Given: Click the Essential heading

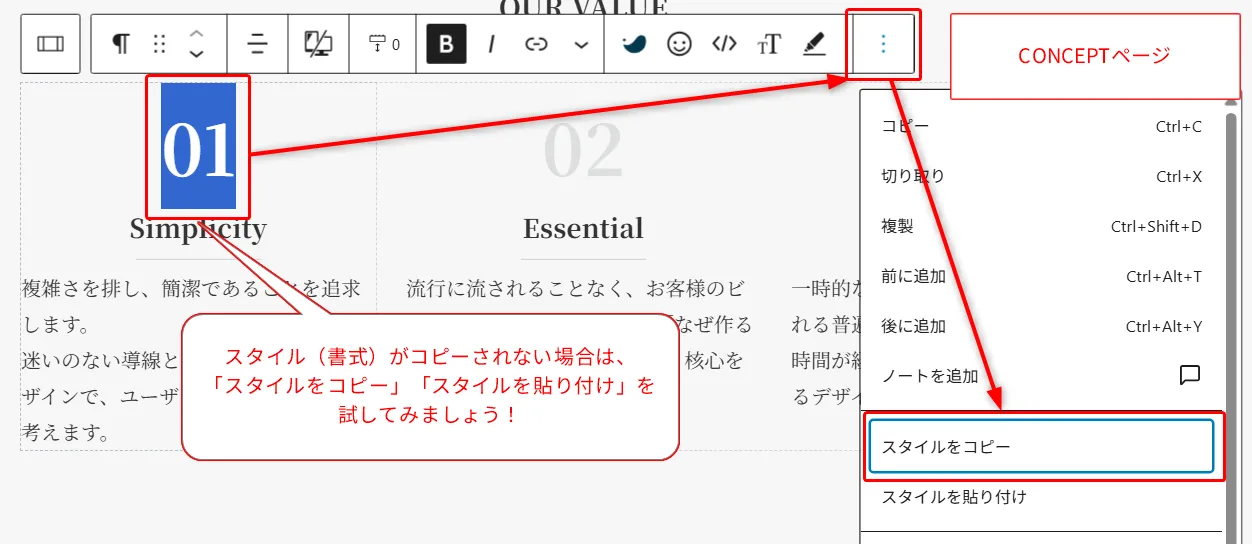Looking at the screenshot, I should pos(583,228).
